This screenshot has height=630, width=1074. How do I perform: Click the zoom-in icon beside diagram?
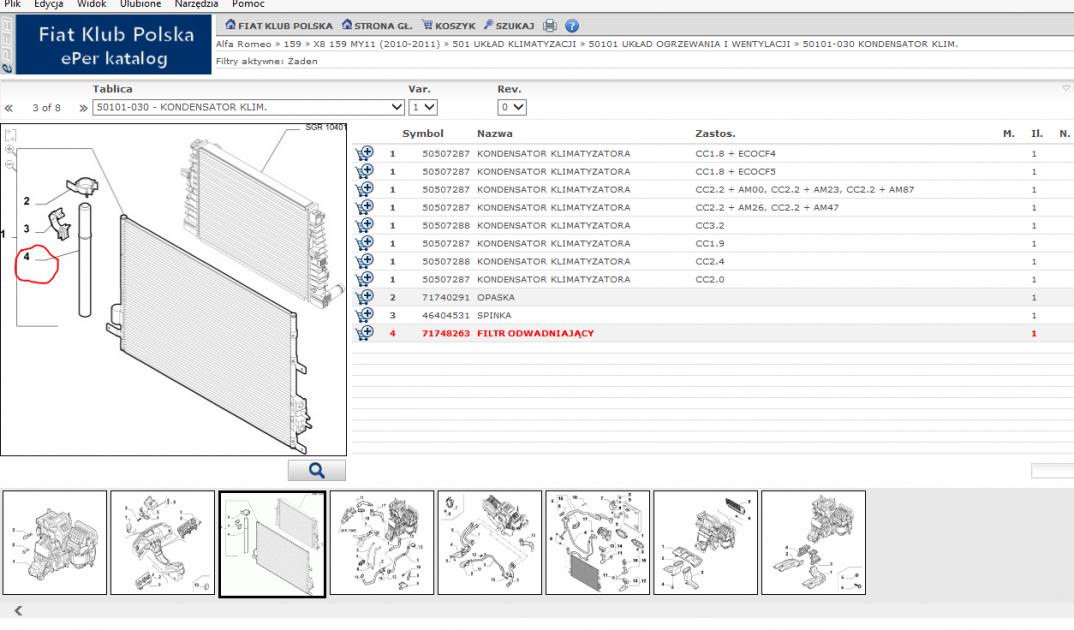click(10, 150)
